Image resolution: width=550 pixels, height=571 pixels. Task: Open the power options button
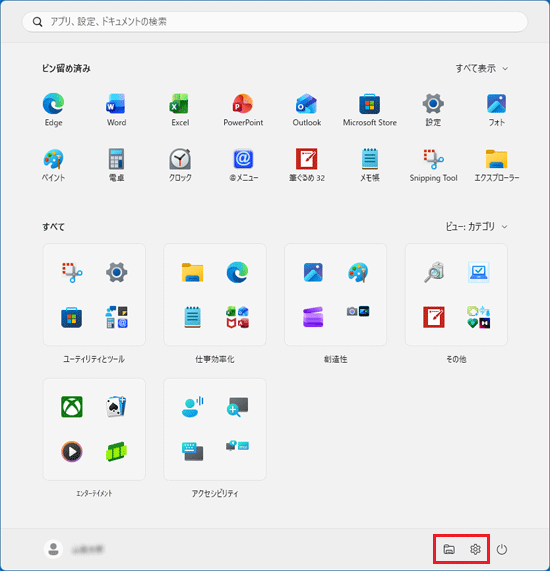tap(502, 549)
